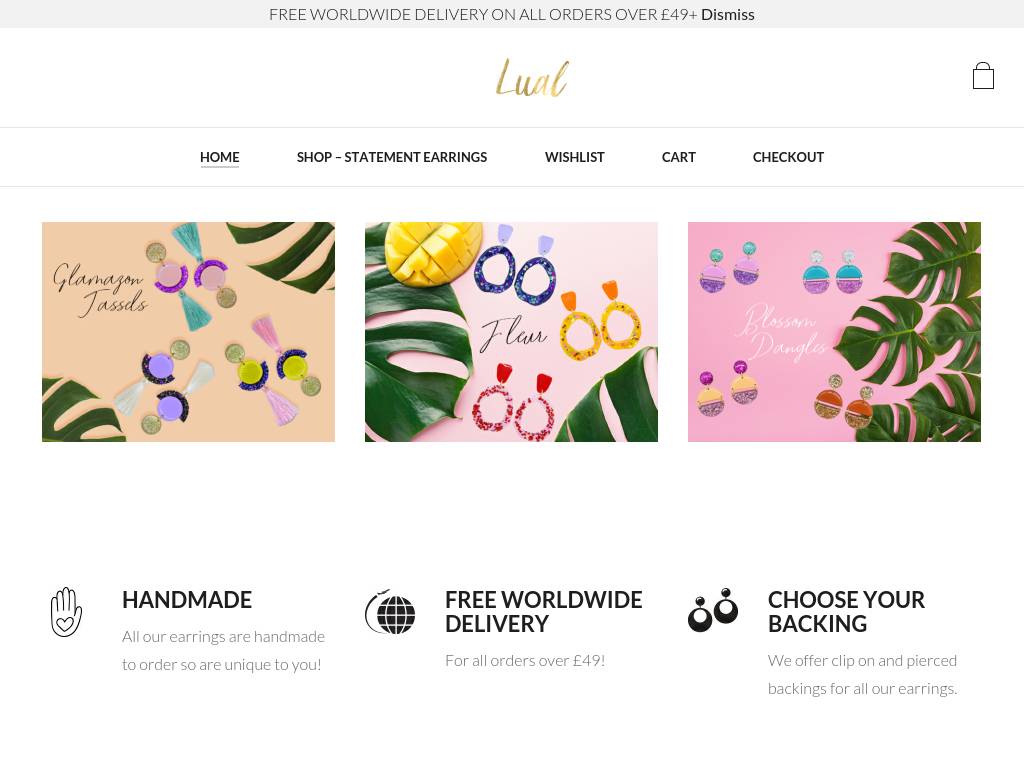
Task: Click the Handmade heading
Action: point(187,600)
